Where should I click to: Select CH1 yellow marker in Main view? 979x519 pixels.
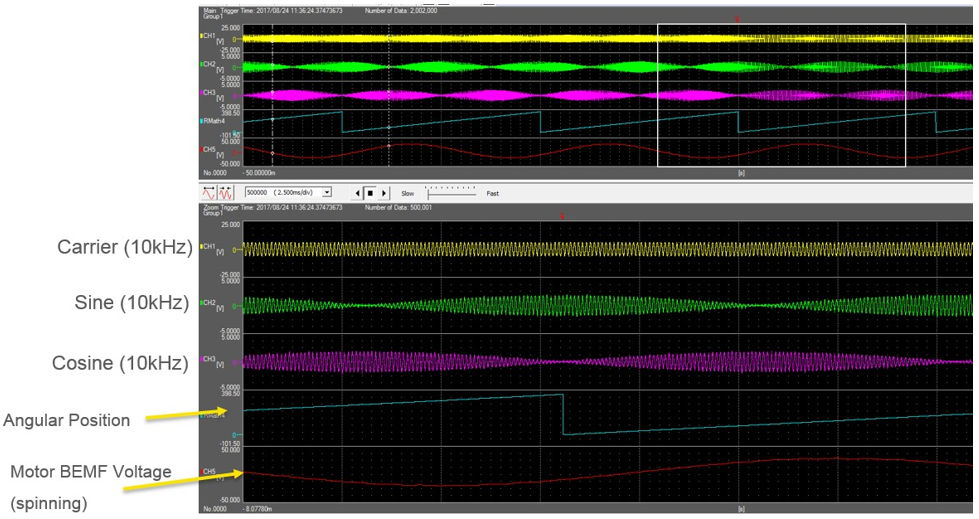pos(202,36)
